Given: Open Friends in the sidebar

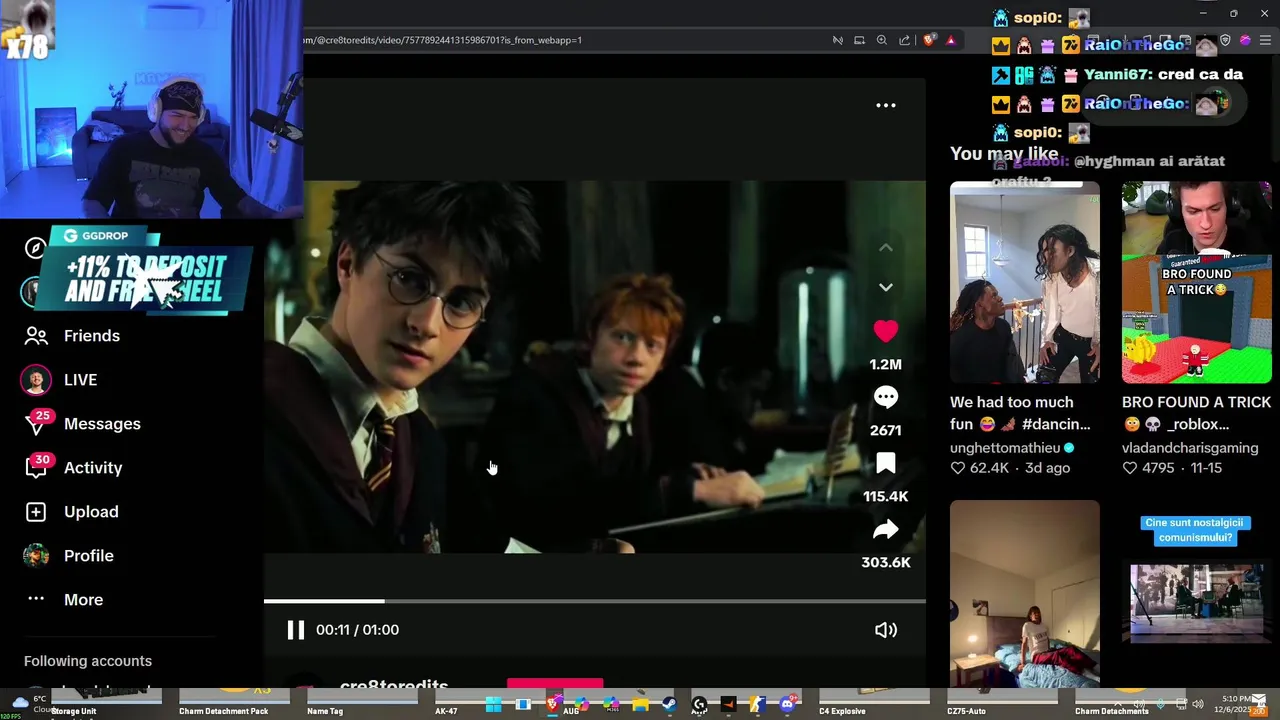Looking at the screenshot, I should coord(92,336).
